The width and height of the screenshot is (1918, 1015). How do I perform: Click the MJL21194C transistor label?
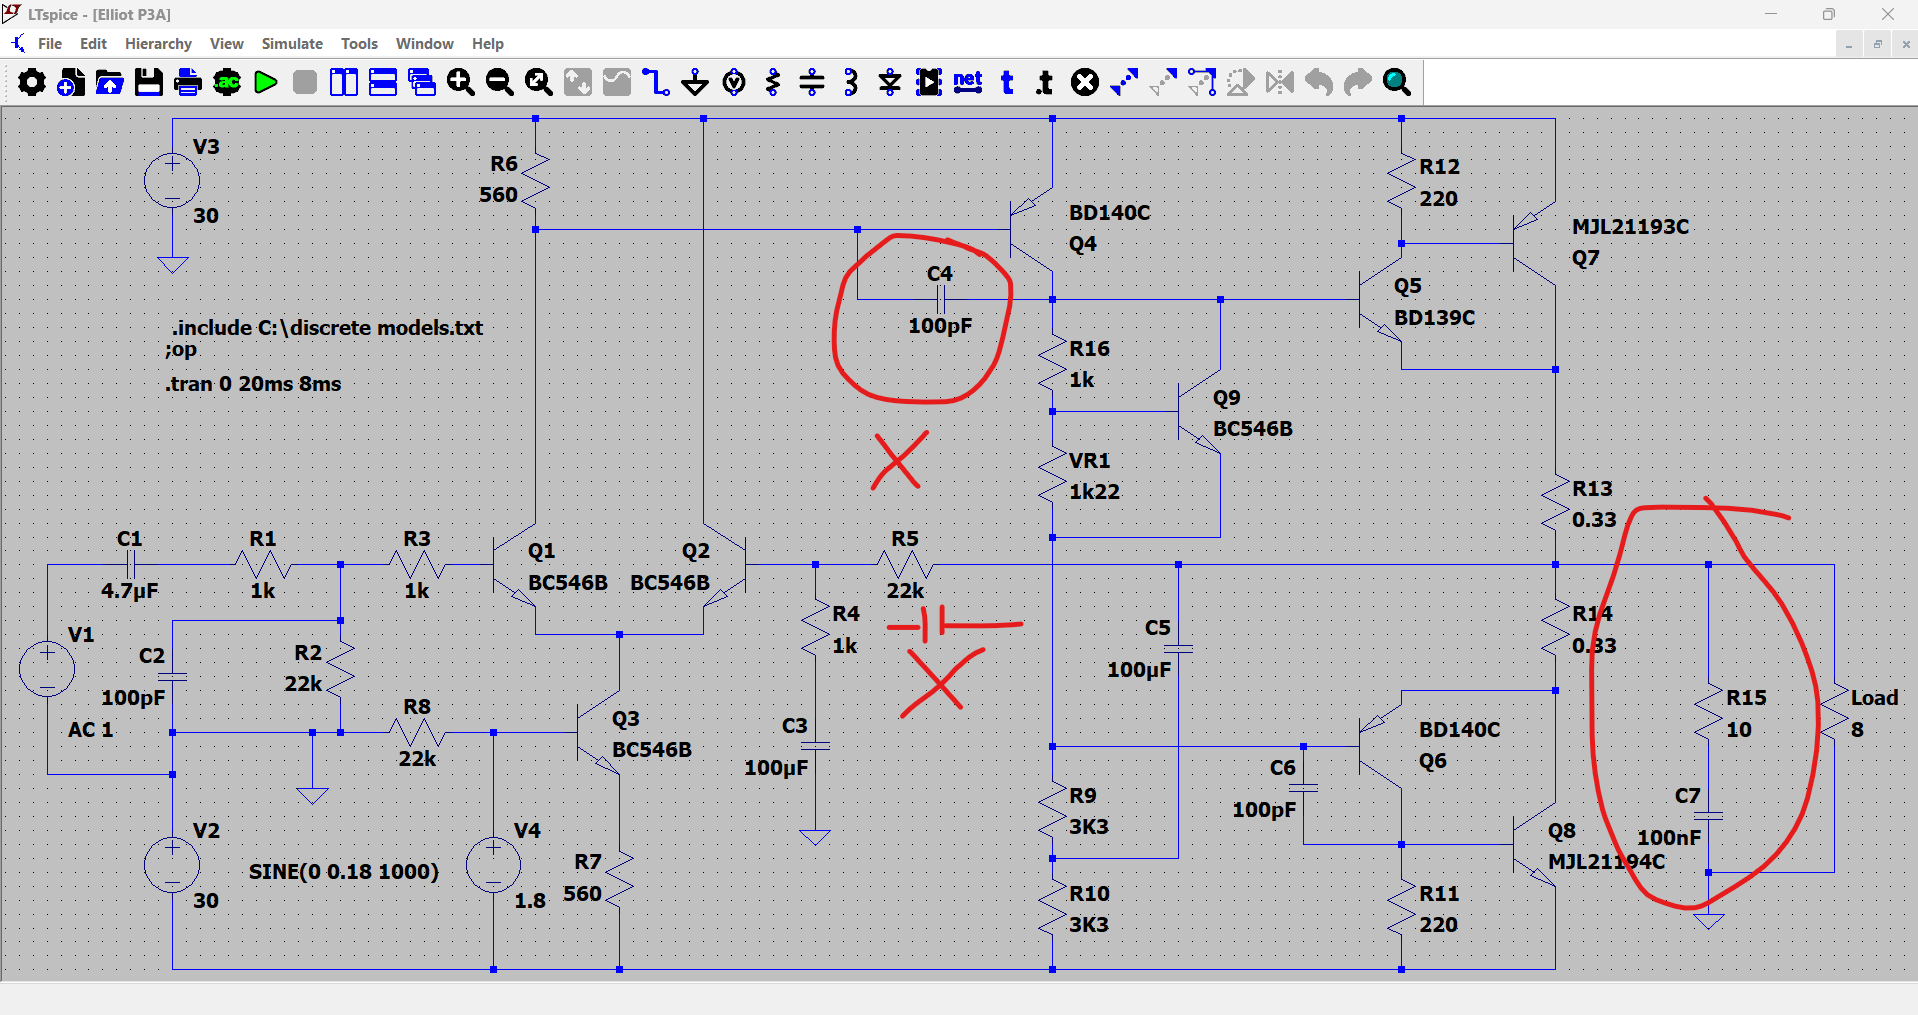pos(1607,862)
